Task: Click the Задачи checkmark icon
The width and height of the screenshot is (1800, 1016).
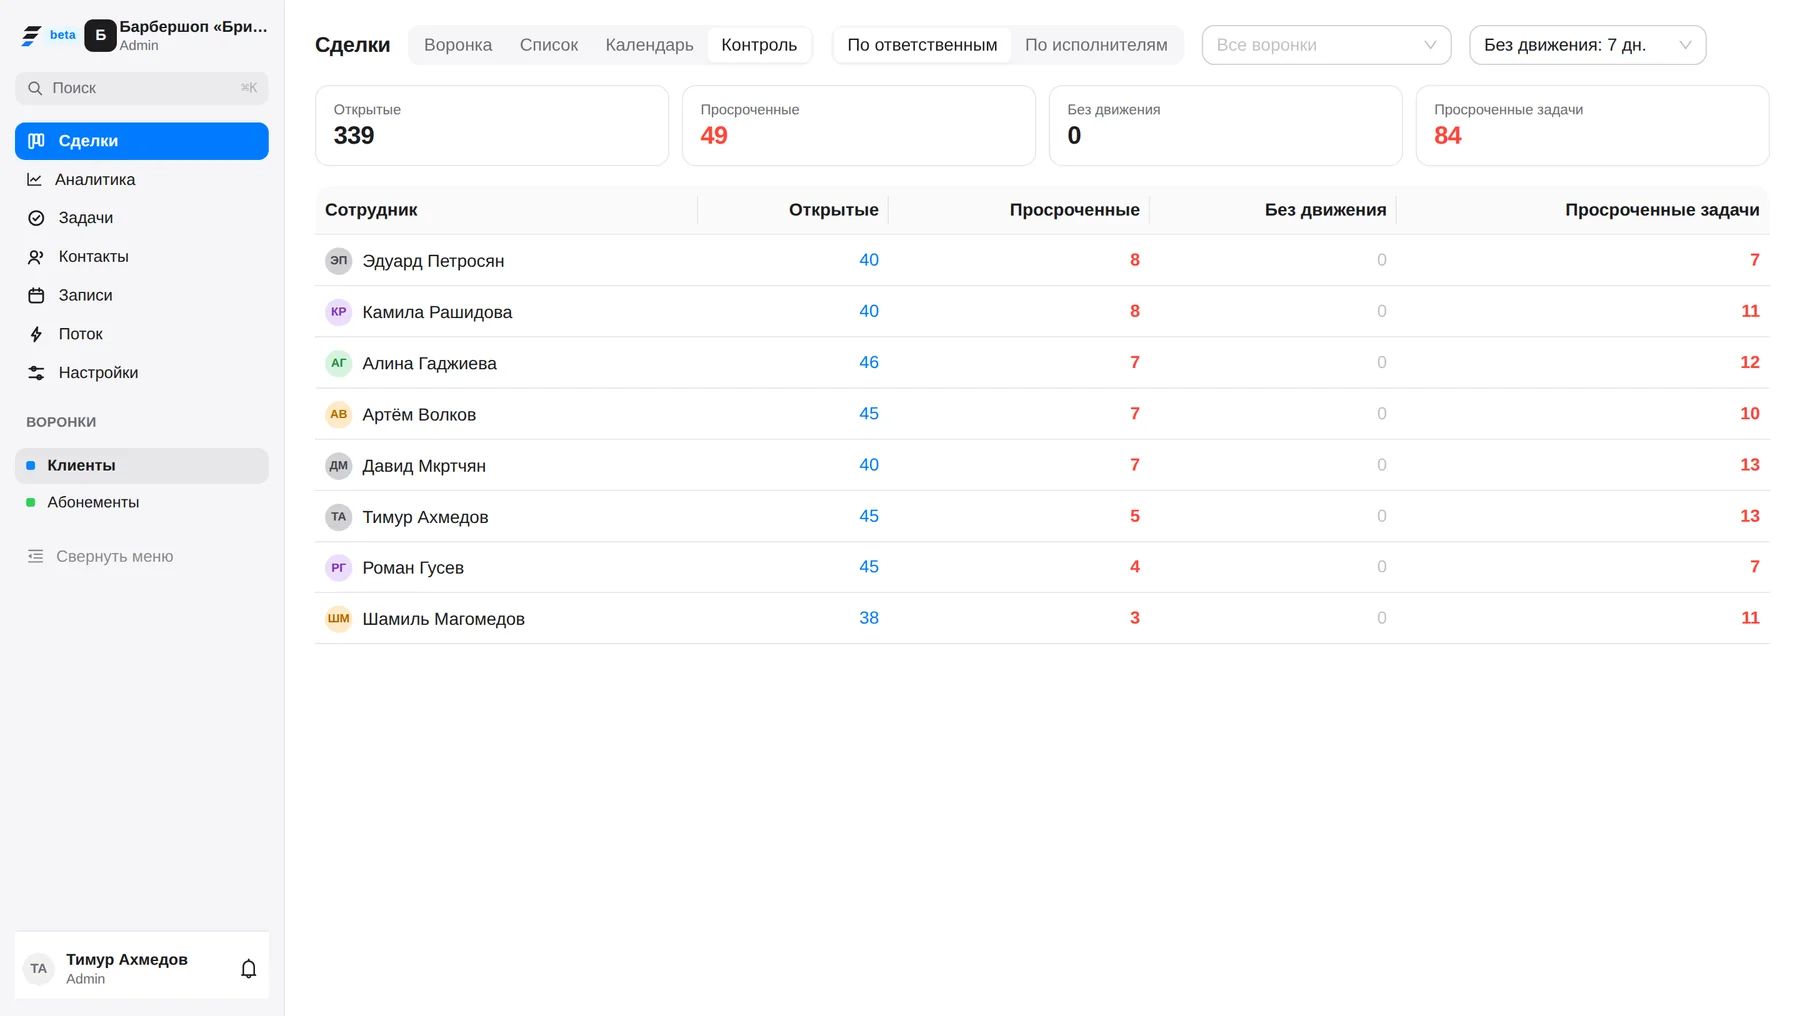Action: click(36, 218)
